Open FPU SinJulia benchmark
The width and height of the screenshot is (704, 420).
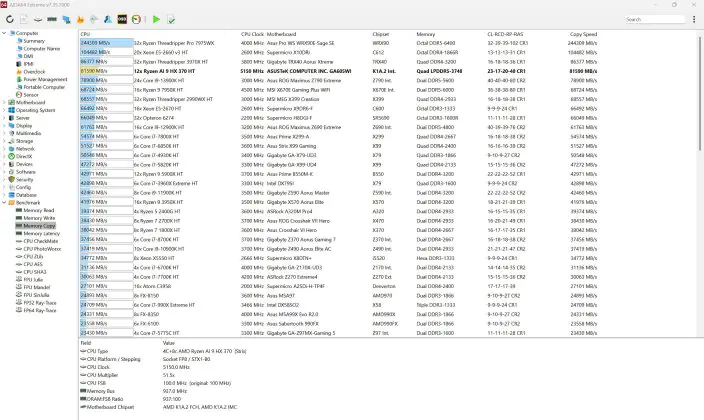pos(36,295)
